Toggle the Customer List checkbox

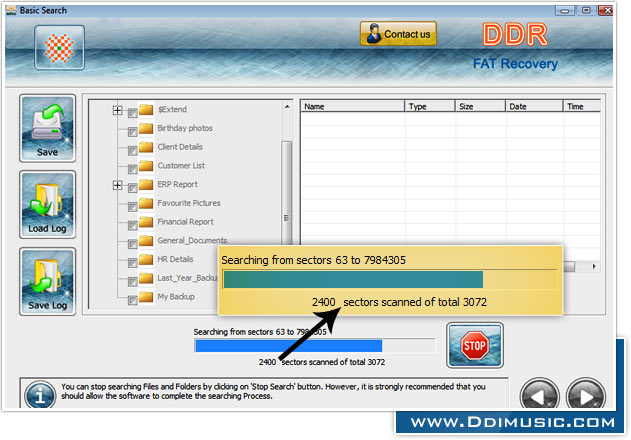pos(132,169)
